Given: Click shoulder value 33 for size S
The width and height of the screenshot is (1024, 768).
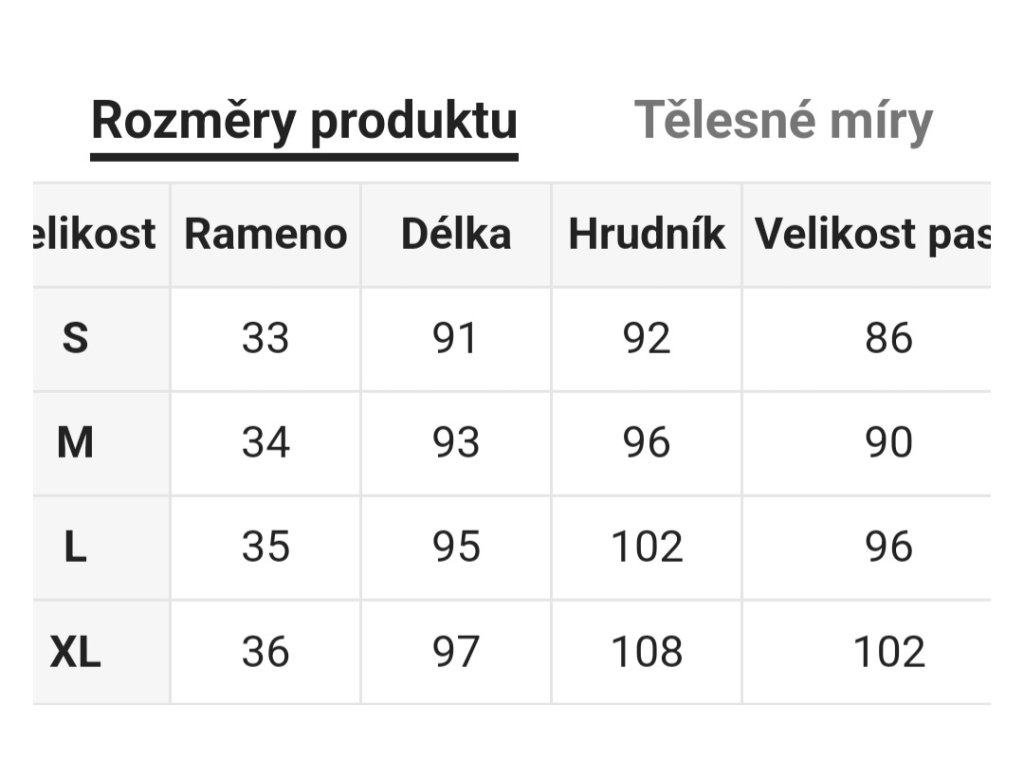Looking at the screenshot, I should [x=265, y=339].
